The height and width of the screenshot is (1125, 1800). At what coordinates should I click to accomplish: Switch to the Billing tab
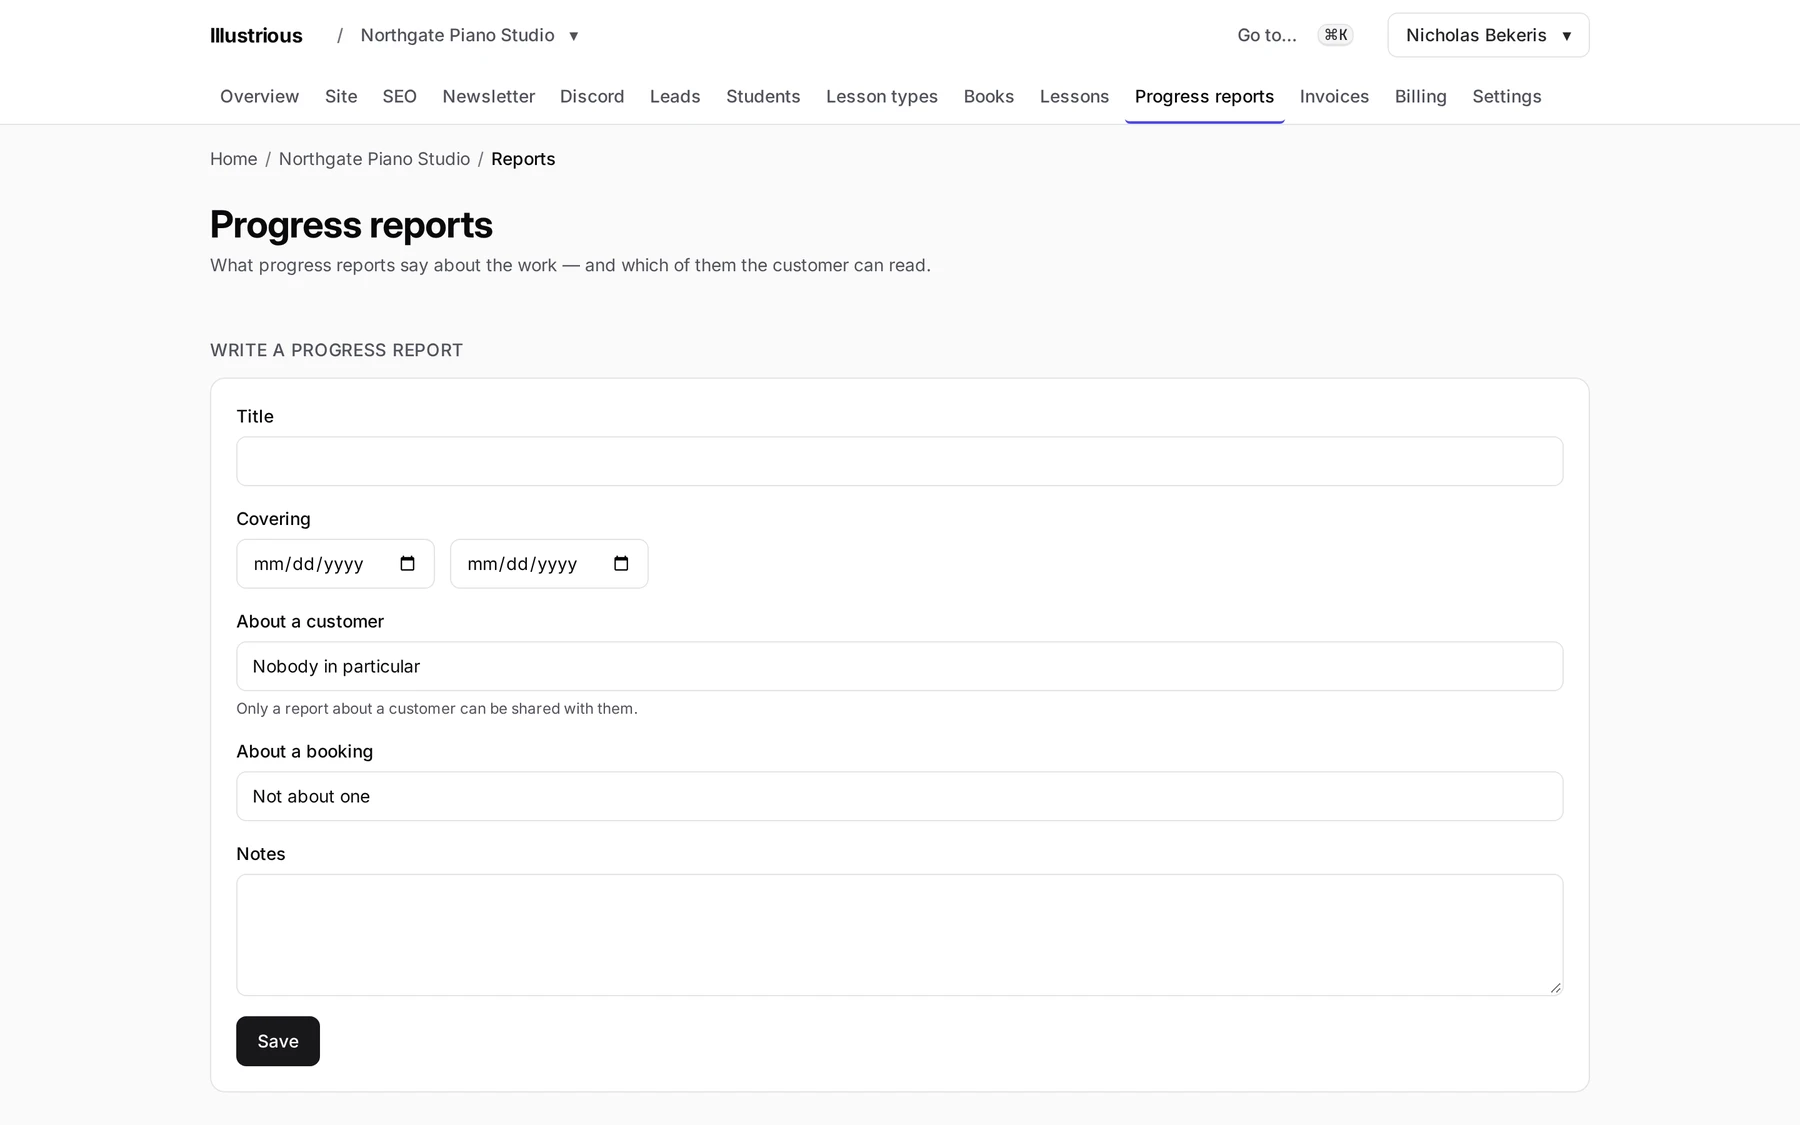click(x=1420, y=96)
